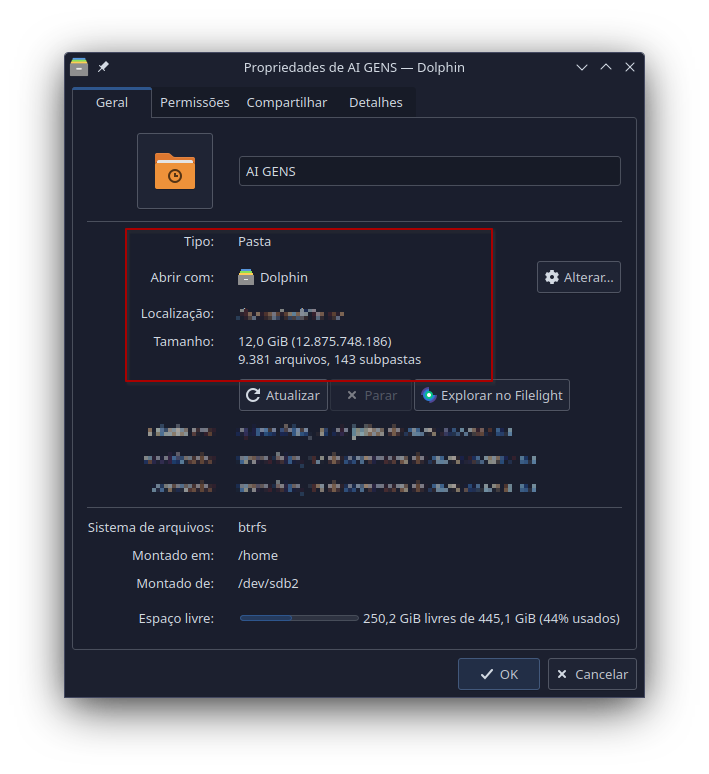Viewport: 709px width, 774px height.
Task: Minimize the window with the down chevron
Action: tap(582, 67)
